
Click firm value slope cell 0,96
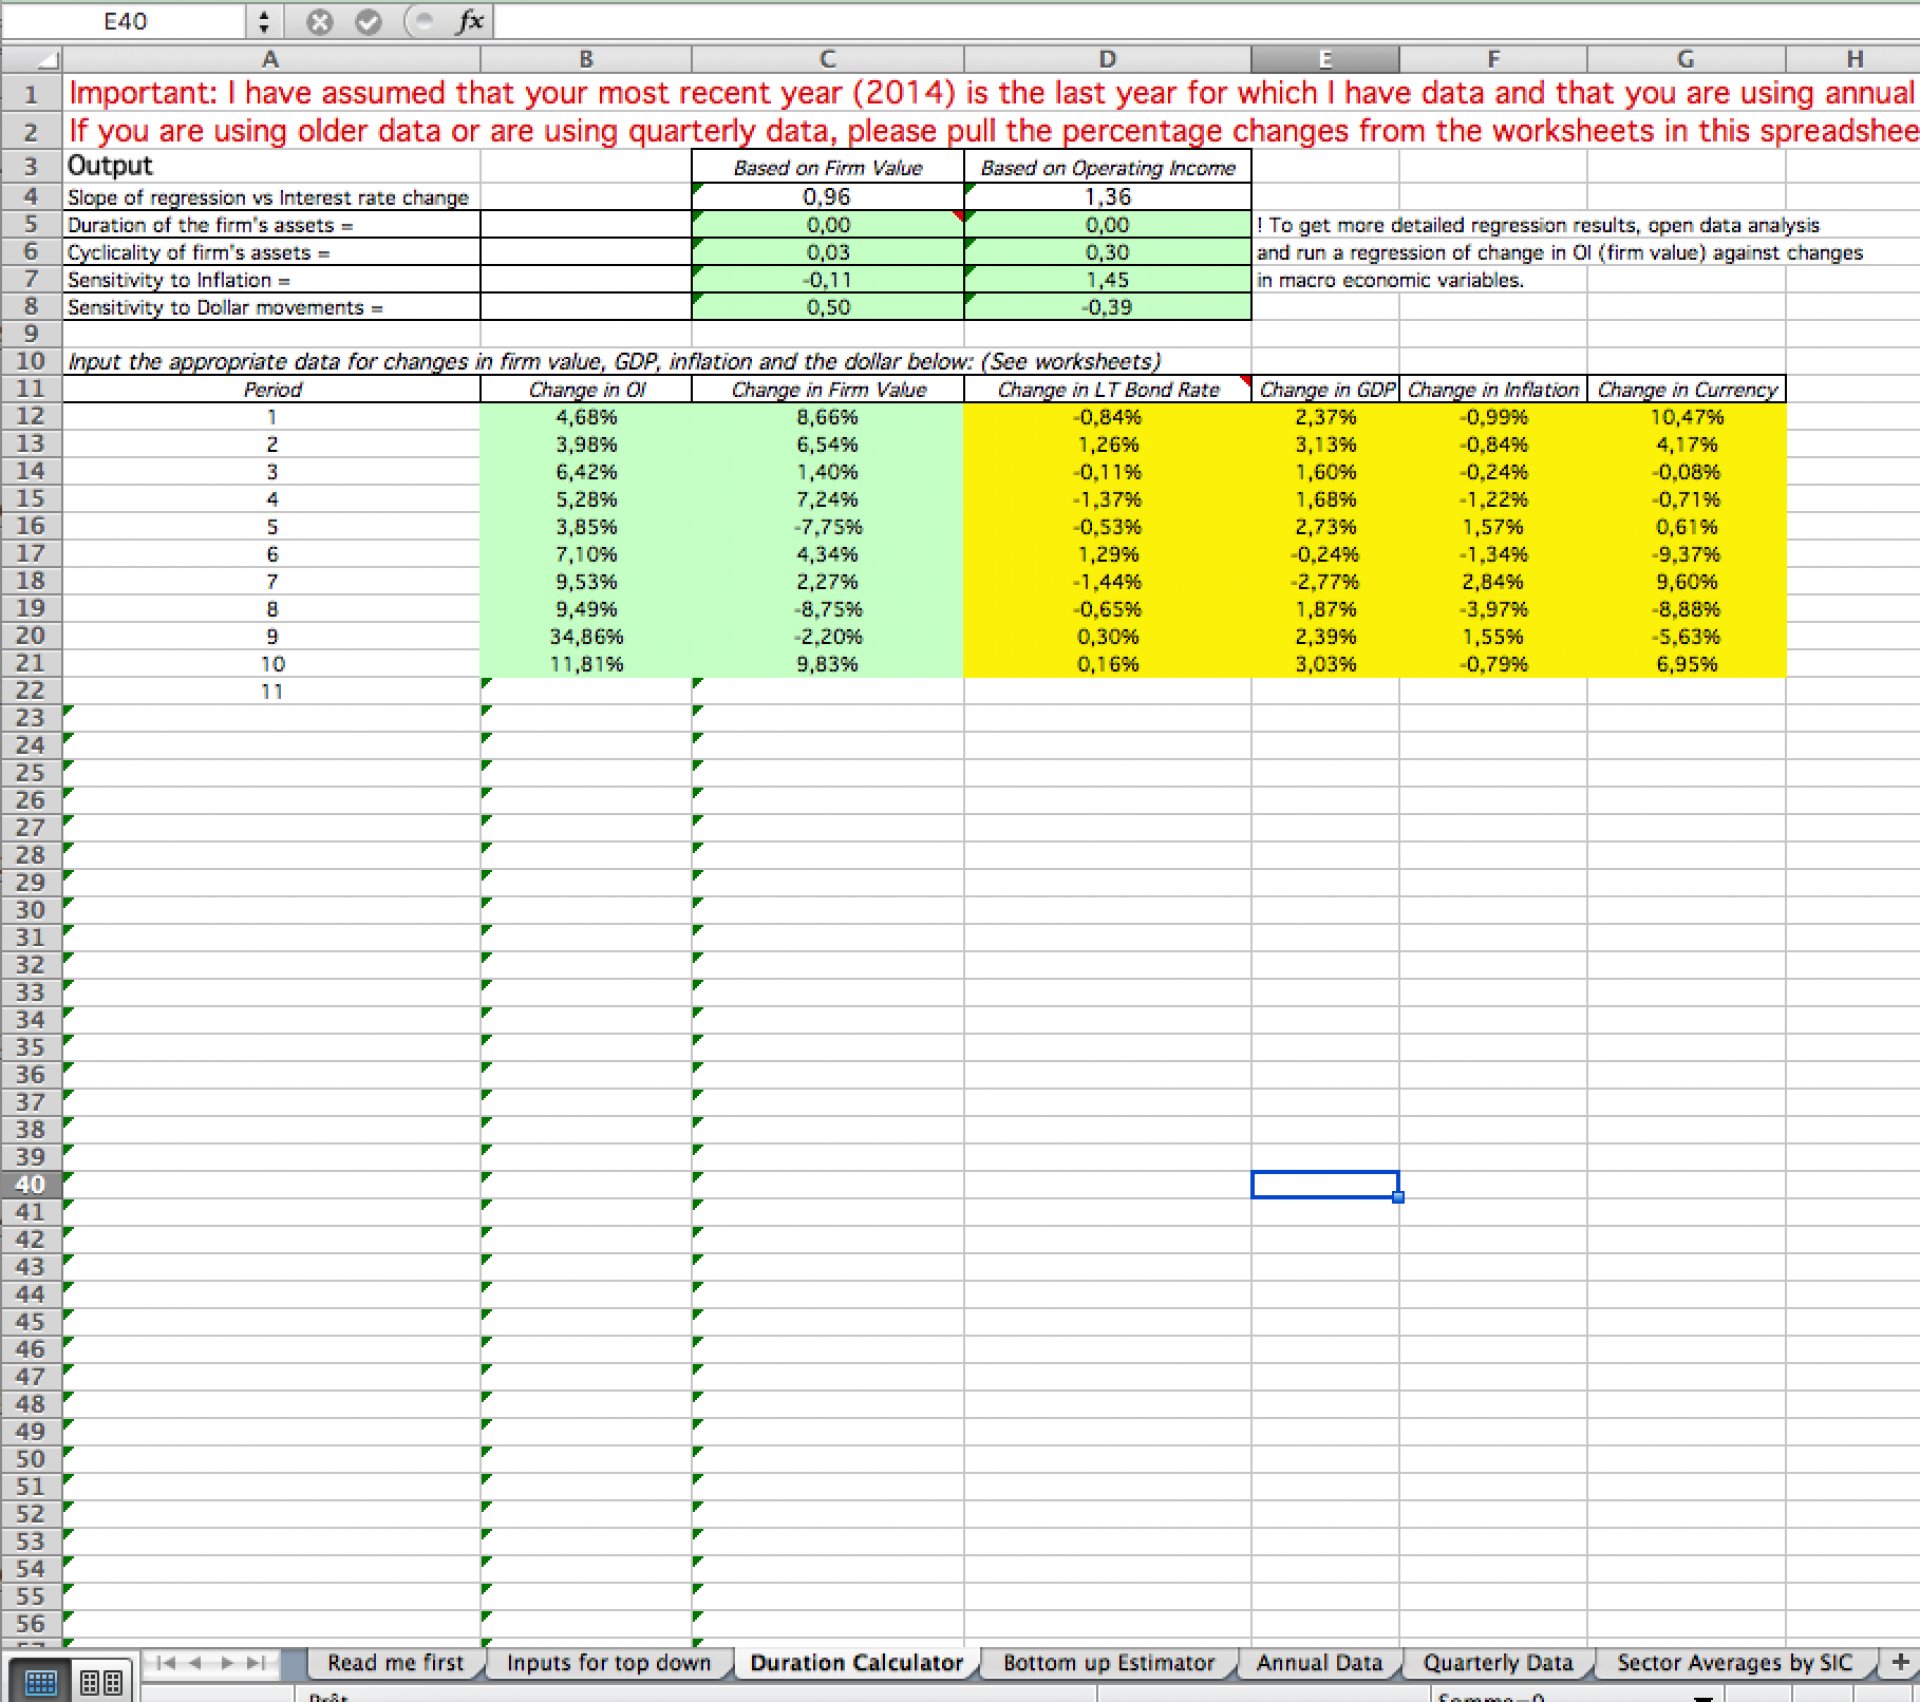(828, 197)
